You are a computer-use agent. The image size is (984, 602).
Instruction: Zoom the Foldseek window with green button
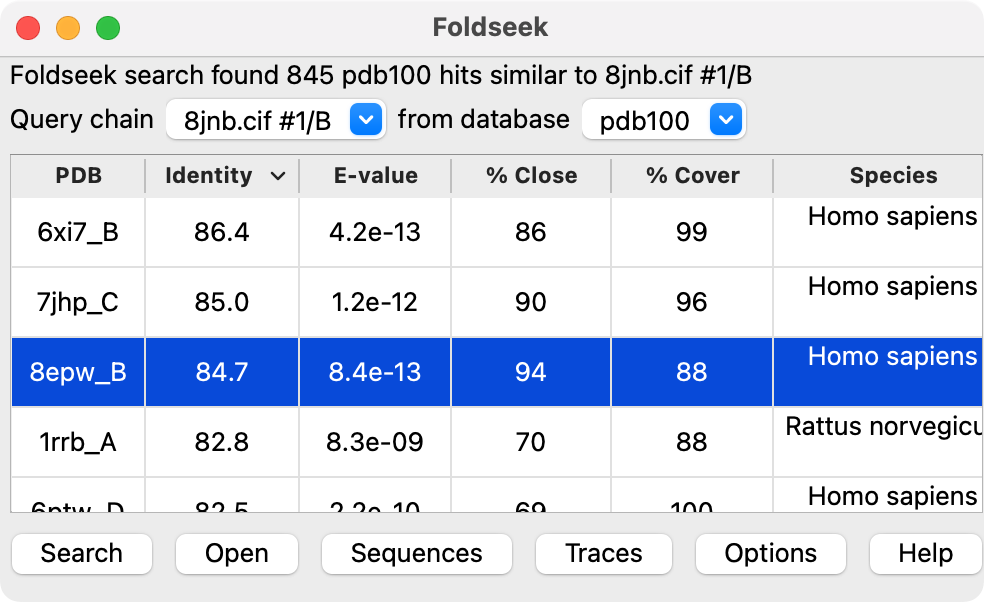(x=108, y=27)
